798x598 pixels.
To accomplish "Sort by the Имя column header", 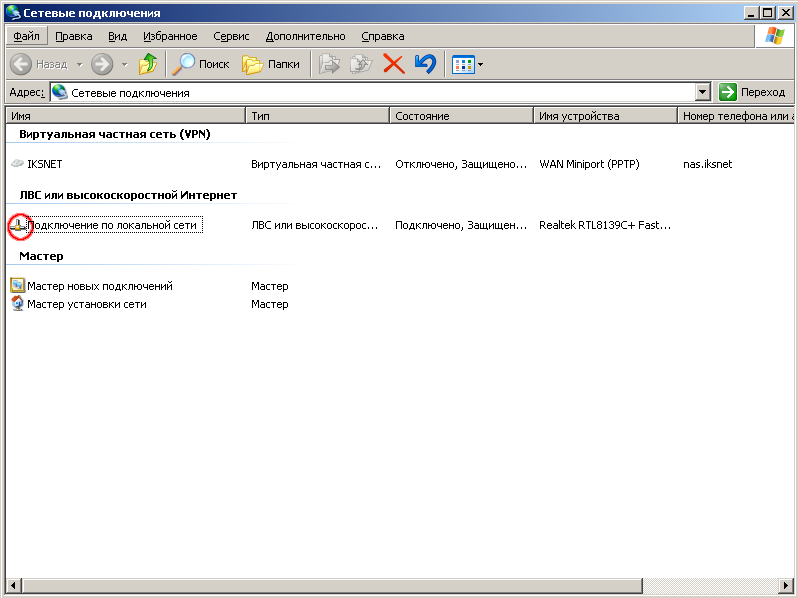I will point(126,116).
